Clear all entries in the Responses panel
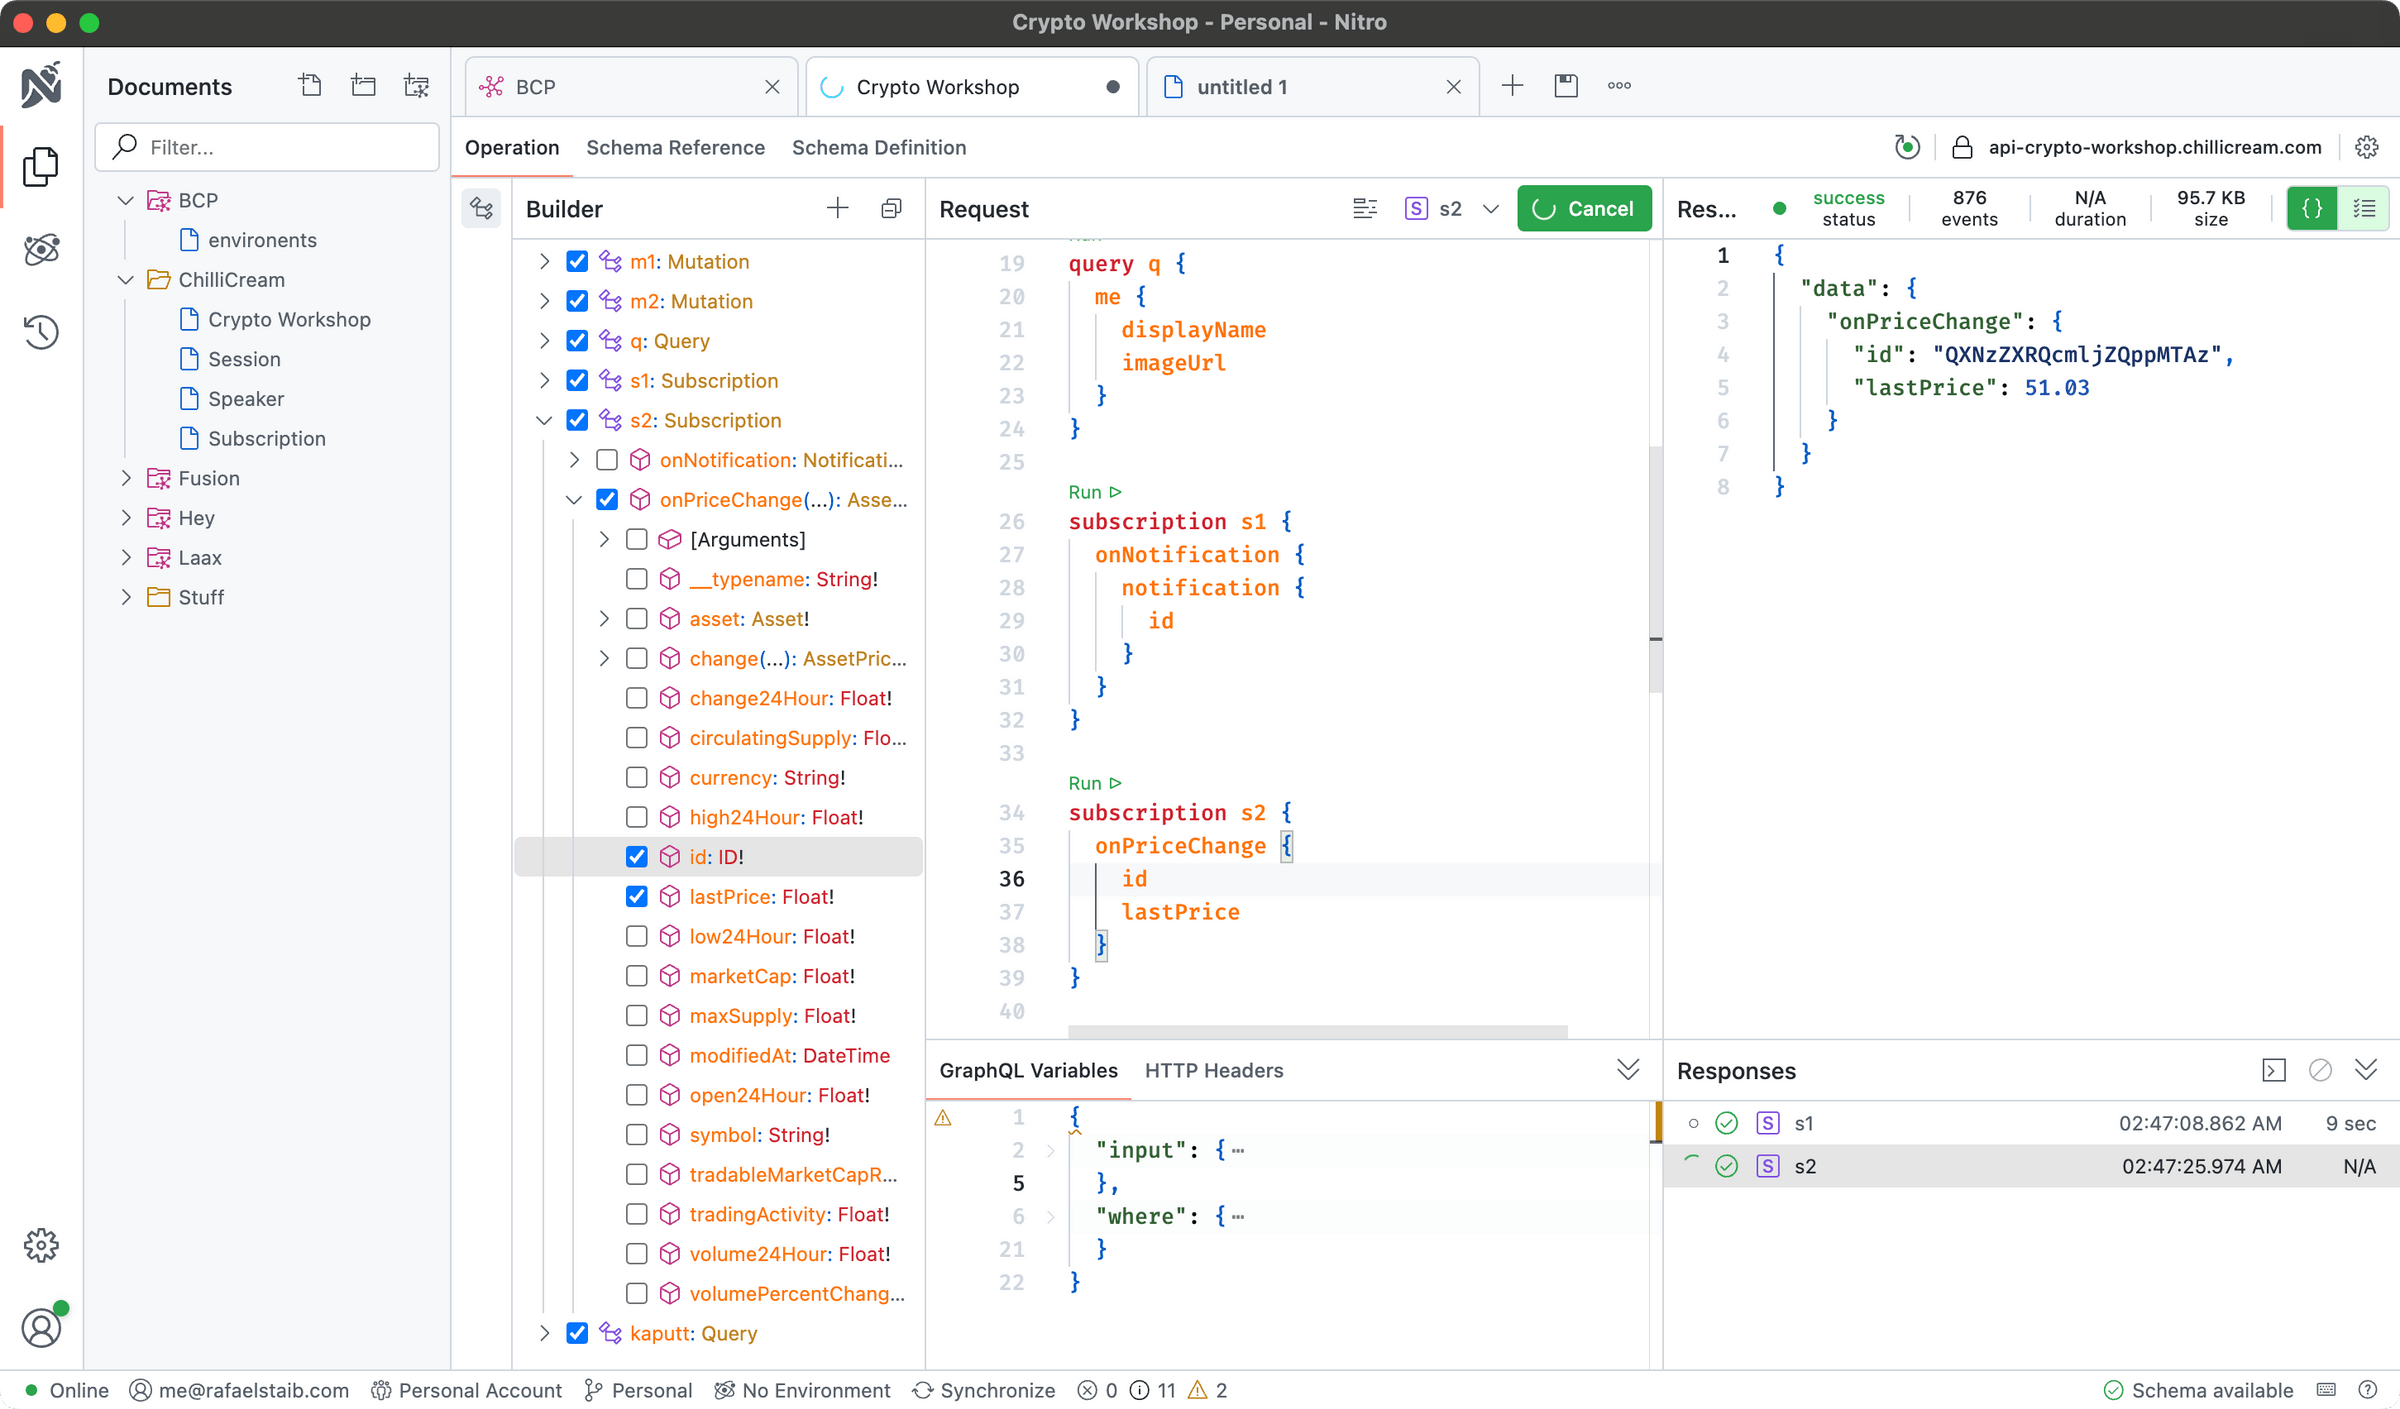 (2320, 1070)
